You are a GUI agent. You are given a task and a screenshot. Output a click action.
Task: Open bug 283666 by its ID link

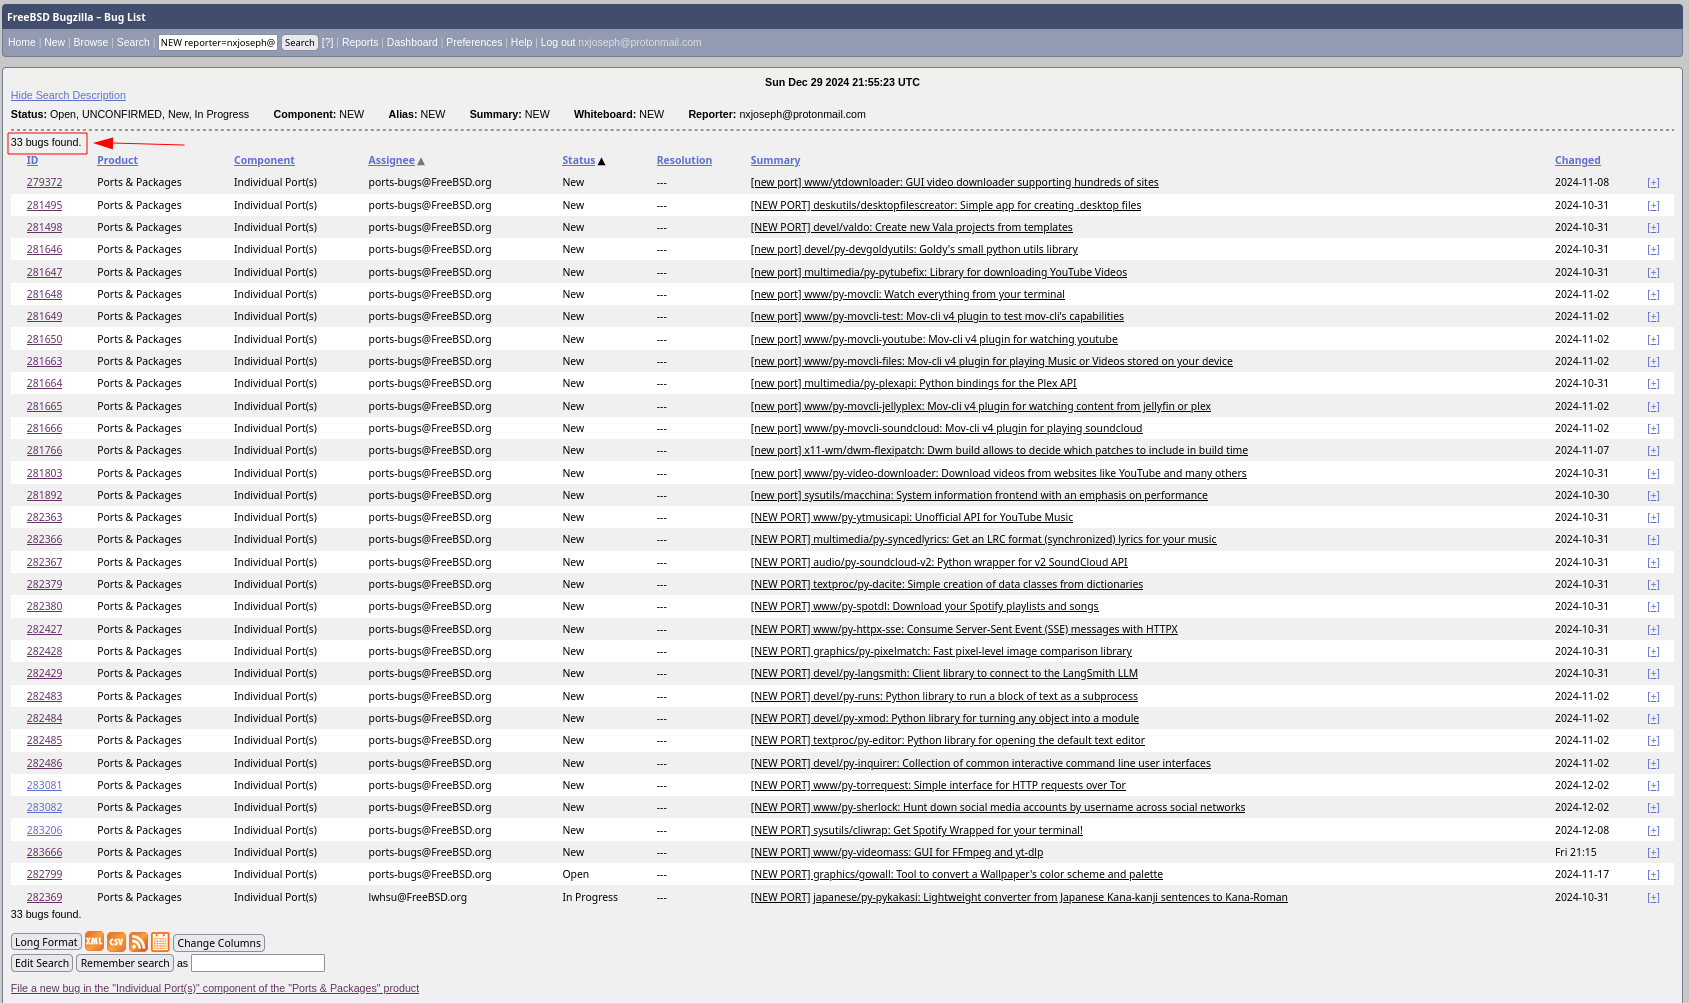click(x=44, y=853)
